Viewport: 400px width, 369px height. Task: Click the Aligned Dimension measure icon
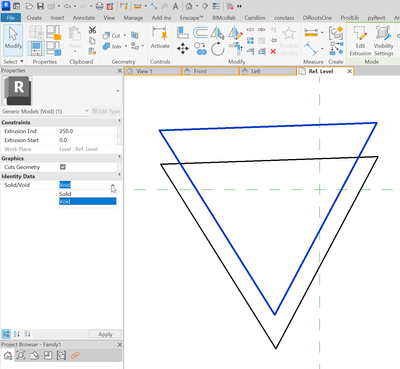[x=311, y=32]
